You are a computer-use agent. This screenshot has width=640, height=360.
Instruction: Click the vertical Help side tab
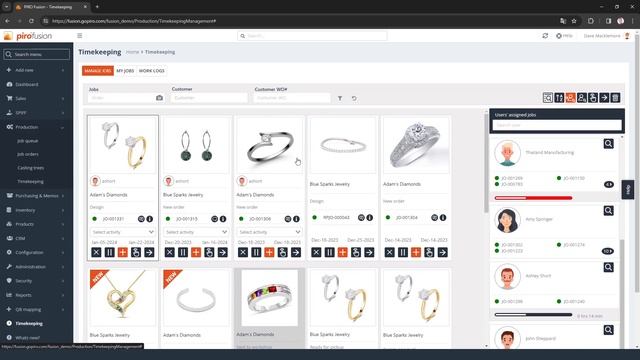(628, 190)
